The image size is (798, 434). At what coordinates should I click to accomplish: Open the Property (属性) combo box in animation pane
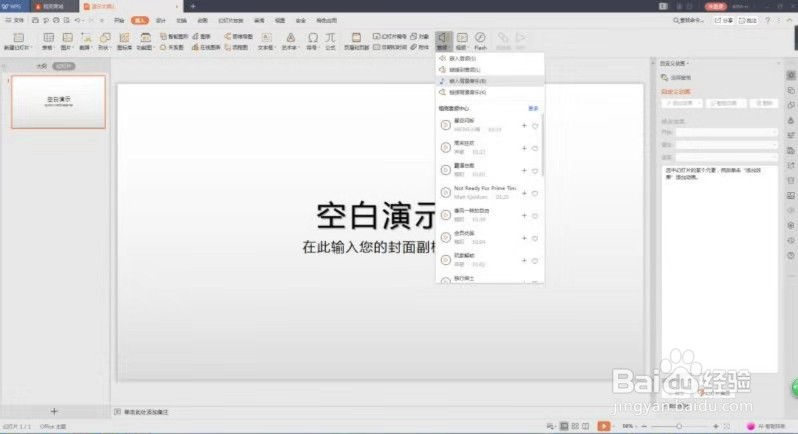pyautogui.click(x=726, y=144)
